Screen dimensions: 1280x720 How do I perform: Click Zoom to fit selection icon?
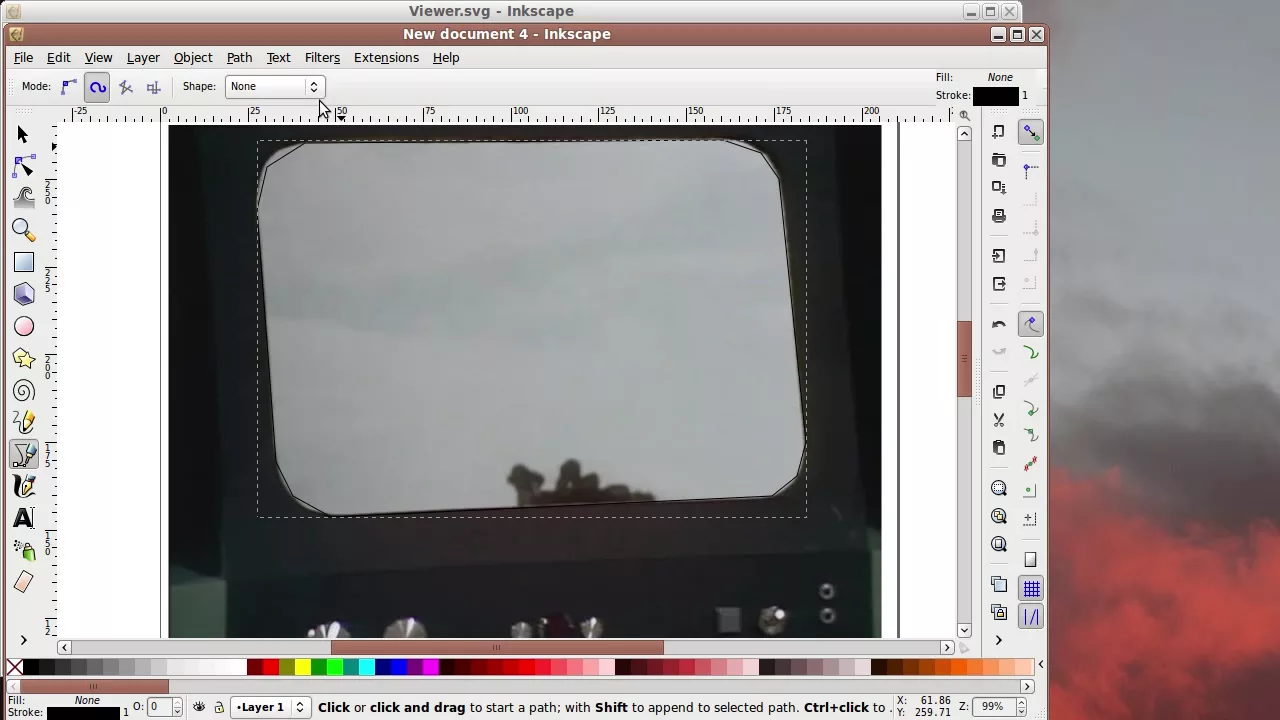[x=999, y=488]
